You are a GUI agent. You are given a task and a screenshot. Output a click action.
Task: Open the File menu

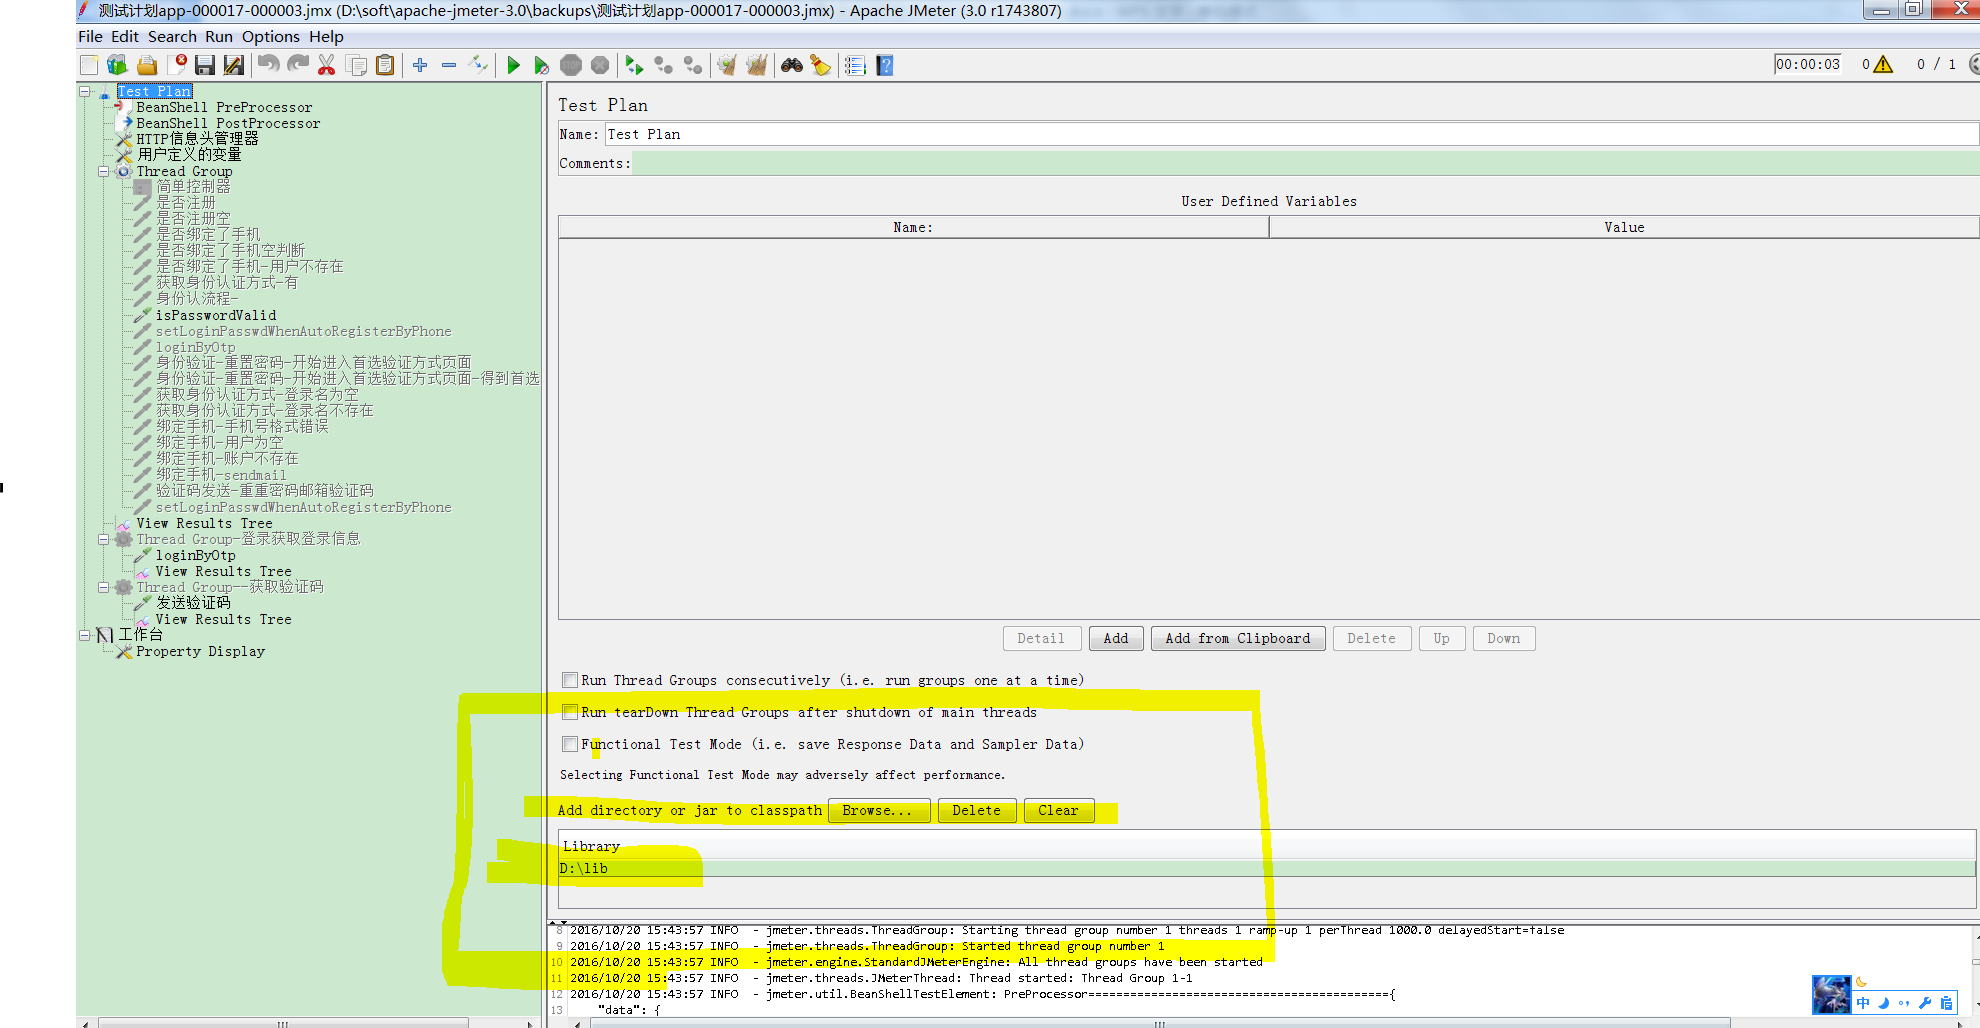tap(90, 36)
